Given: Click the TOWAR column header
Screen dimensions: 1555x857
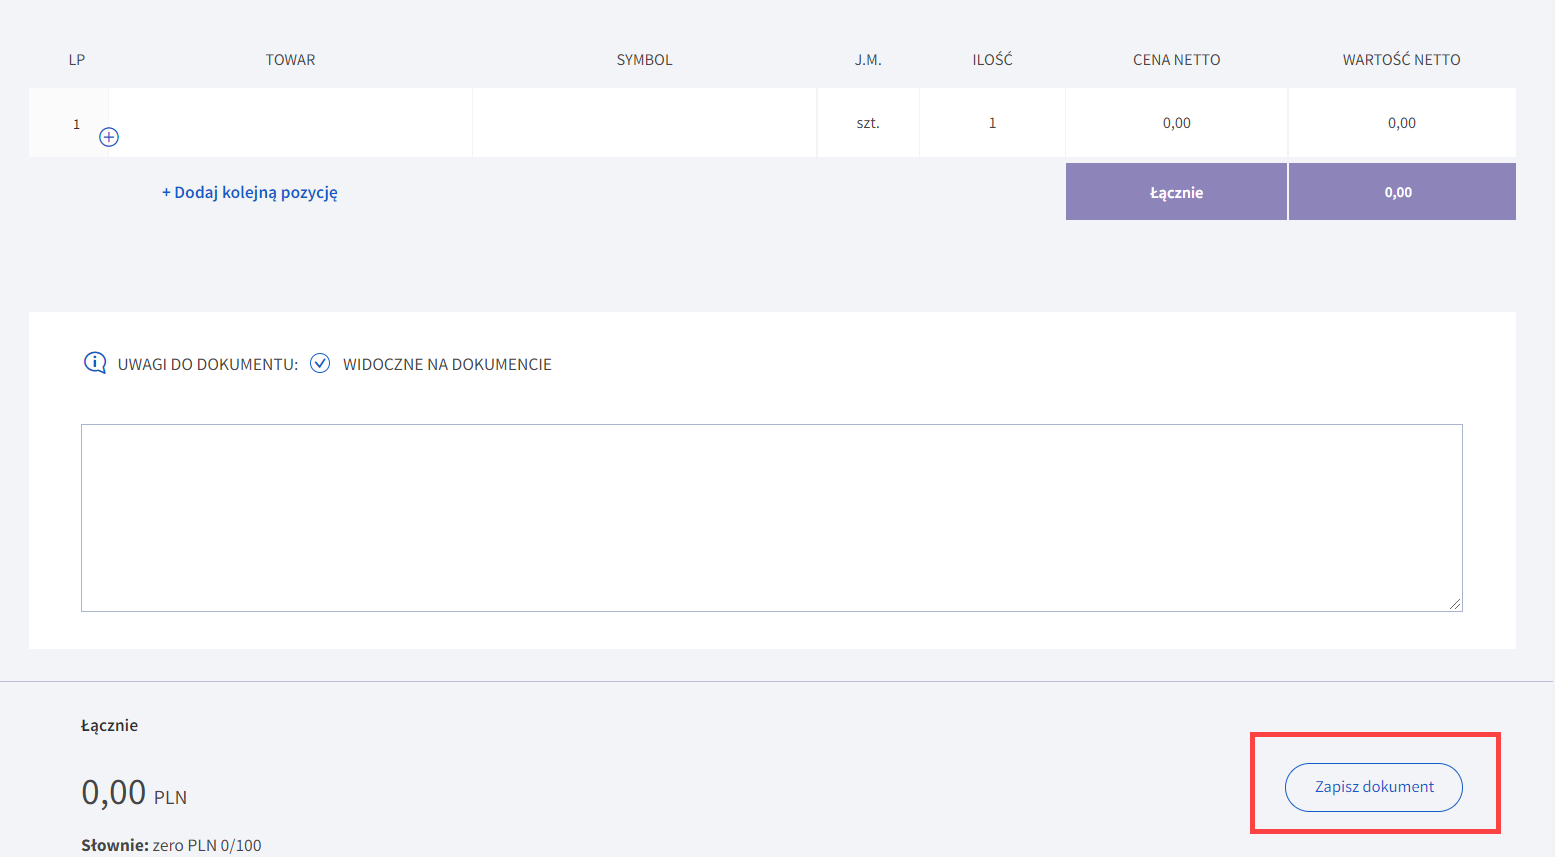Looking at the screenshot, I should coord(290,60).
